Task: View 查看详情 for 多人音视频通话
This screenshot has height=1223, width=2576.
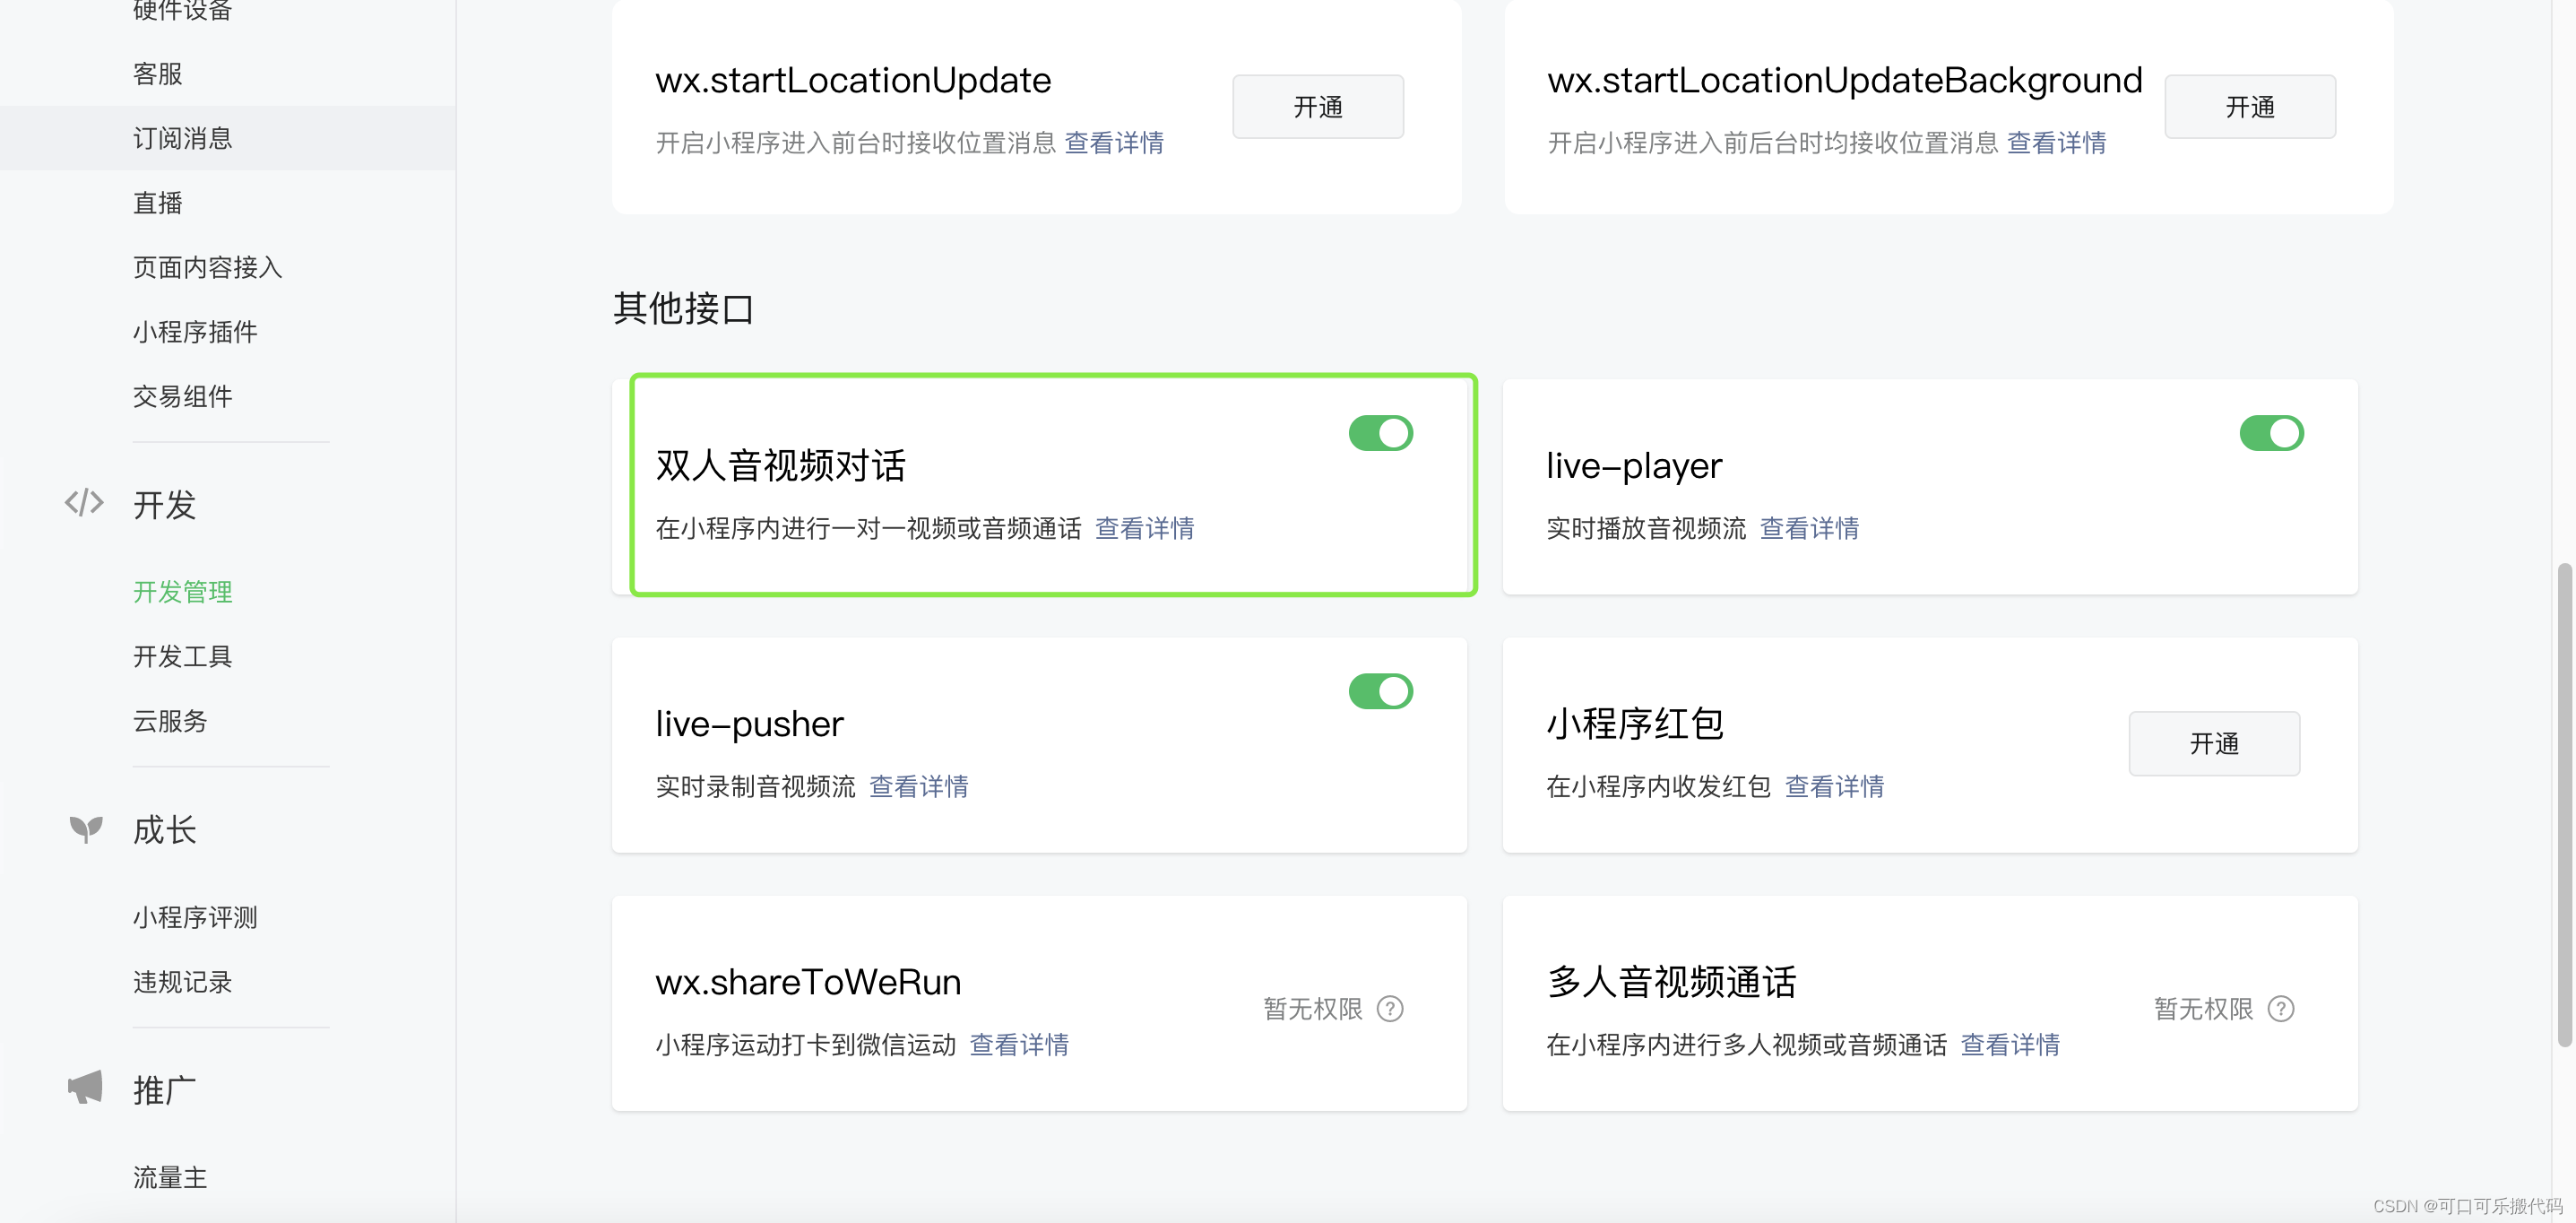Action: 2010,1045
